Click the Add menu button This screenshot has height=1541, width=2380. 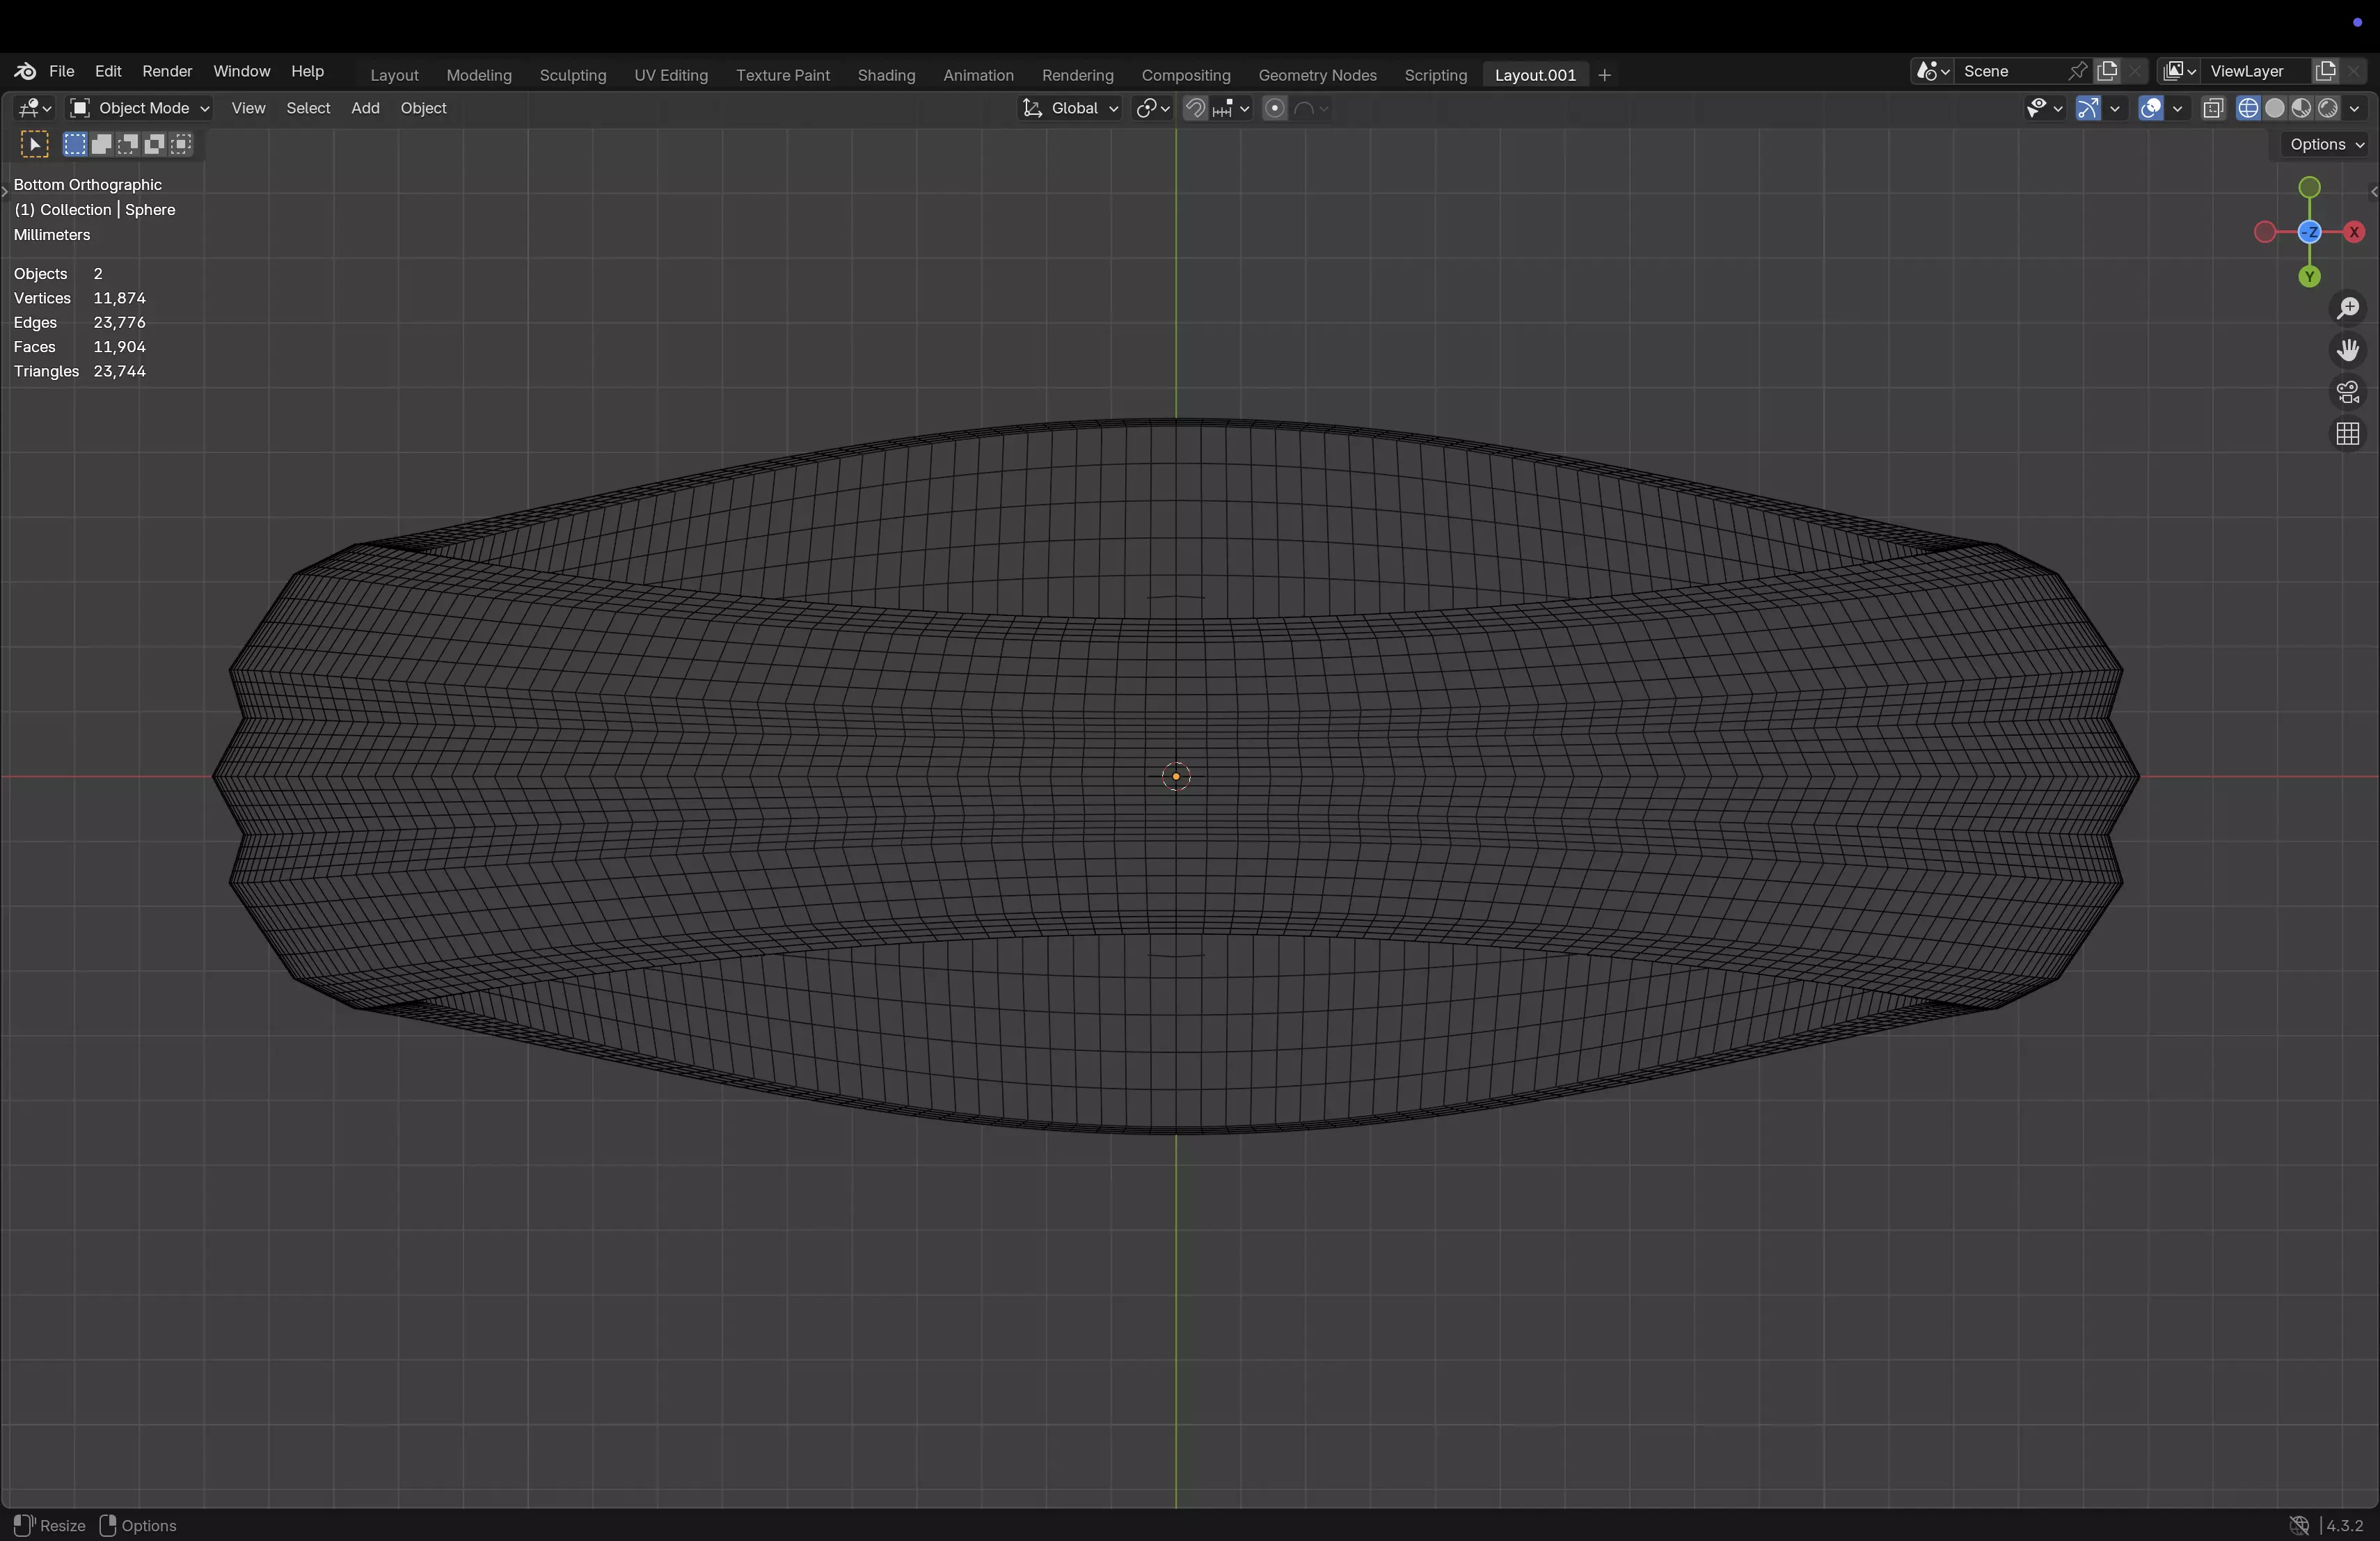point(365,108)
